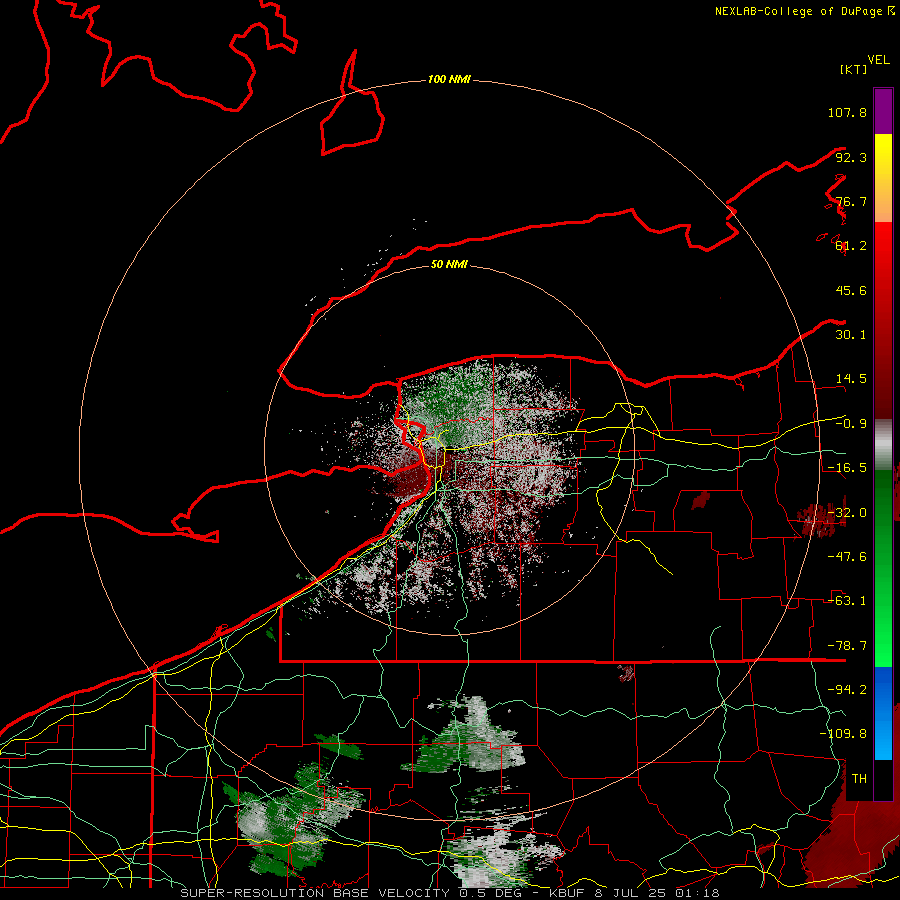The height and width of the screenshot is (900, 900).
Task: Click the -78.7 scale value
Action: coord(847,646)
